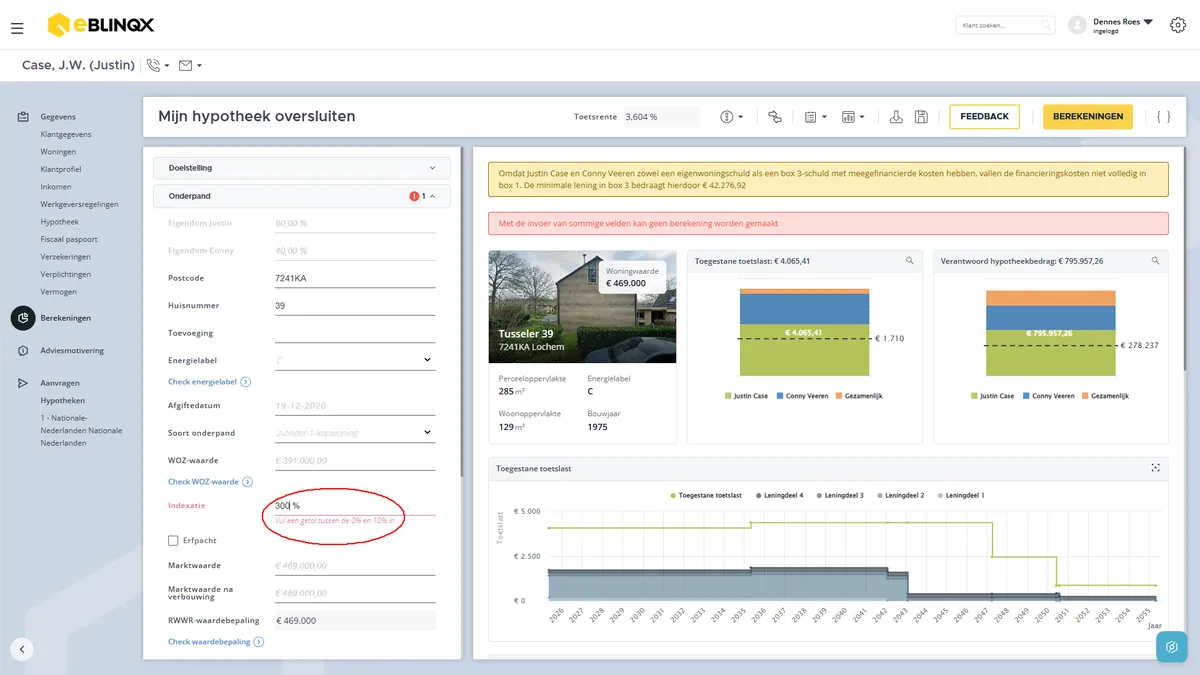Expand the Toegestane toetslast line chart fullscreen
The height and width of the screenshot is (675, 1200).
pos(1155,468)
